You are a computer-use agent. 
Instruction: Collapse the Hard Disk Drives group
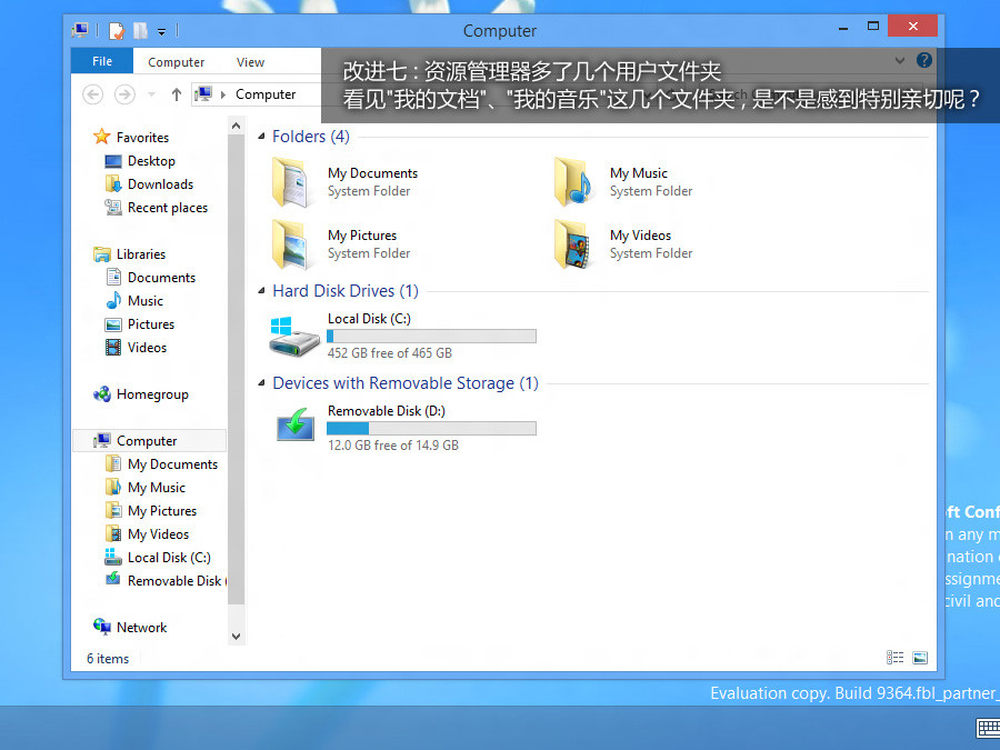click(x=262, y=292)
